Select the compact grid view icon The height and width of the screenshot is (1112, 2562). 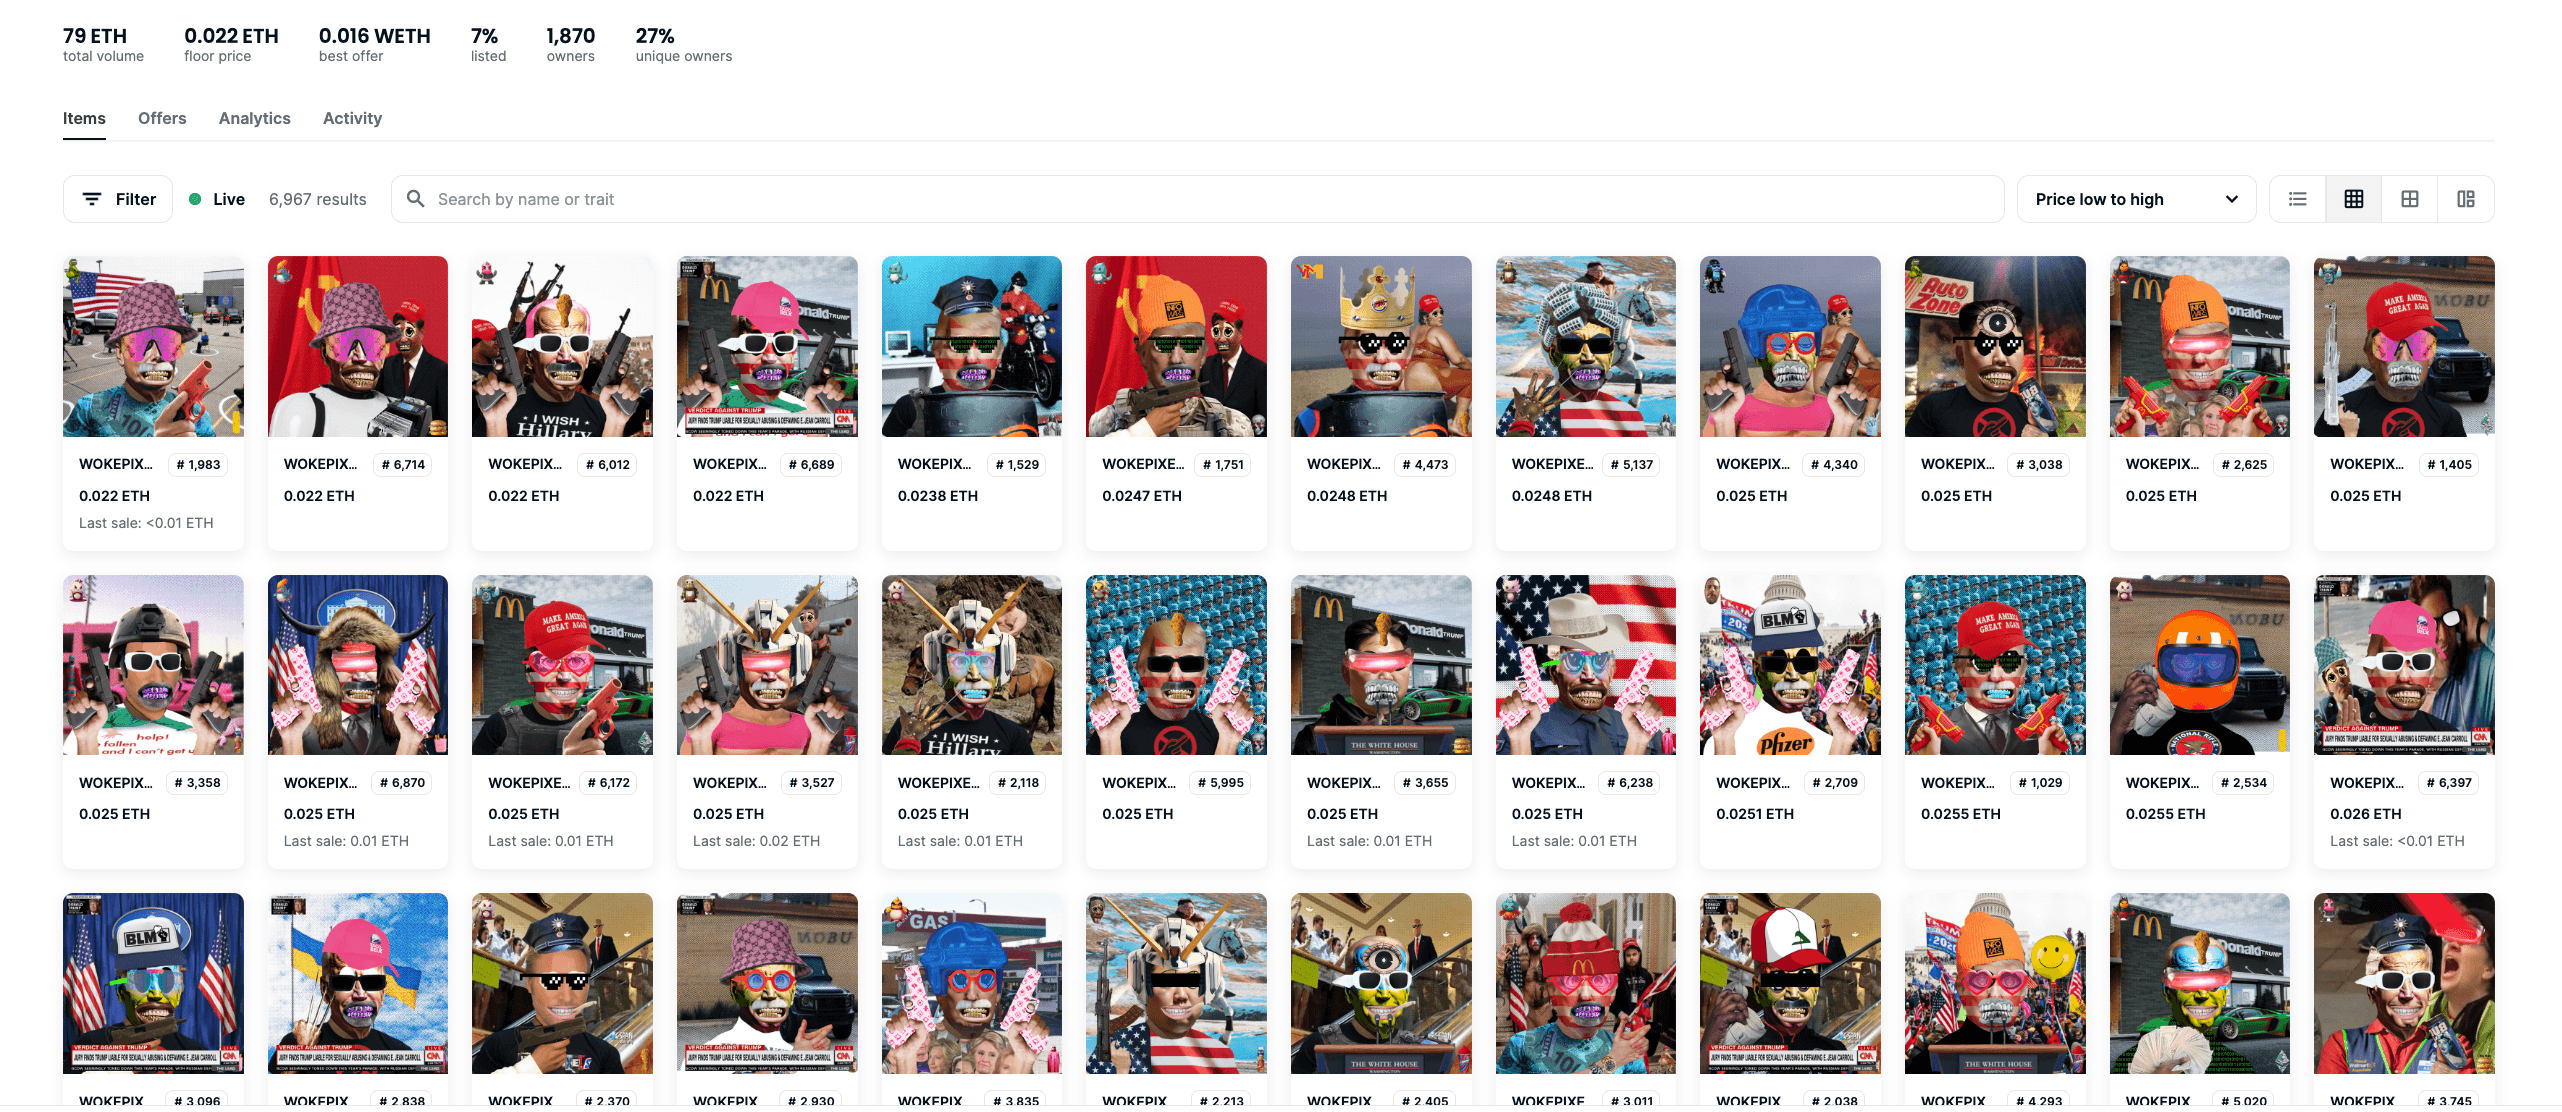click(x=2353, y=199)
